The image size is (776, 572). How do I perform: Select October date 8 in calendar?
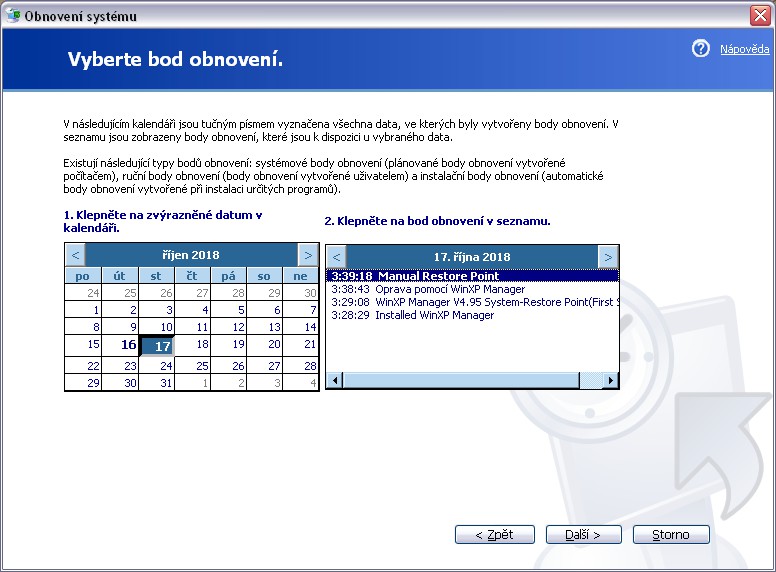(x=84, y=327)
